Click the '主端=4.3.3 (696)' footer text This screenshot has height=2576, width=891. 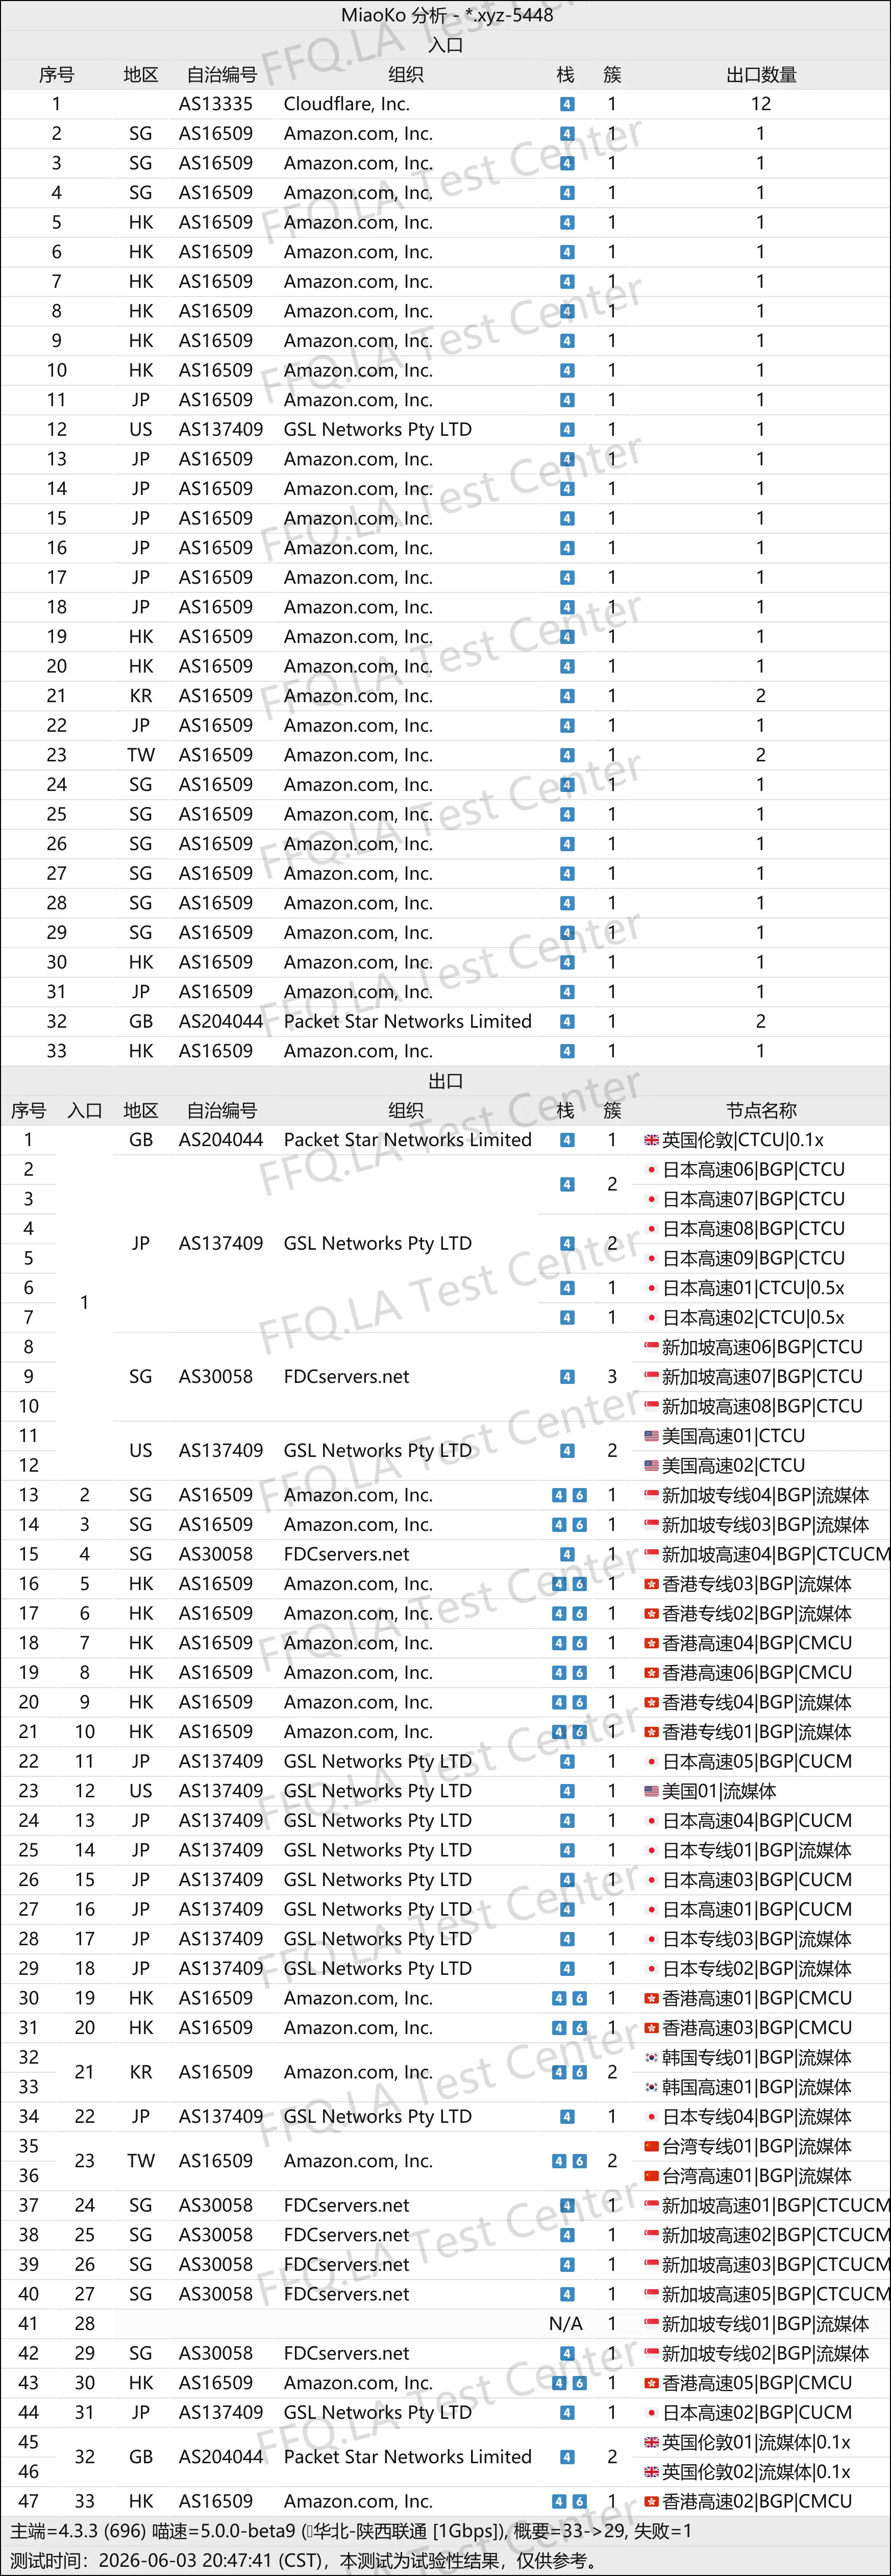pos(78,2532)
